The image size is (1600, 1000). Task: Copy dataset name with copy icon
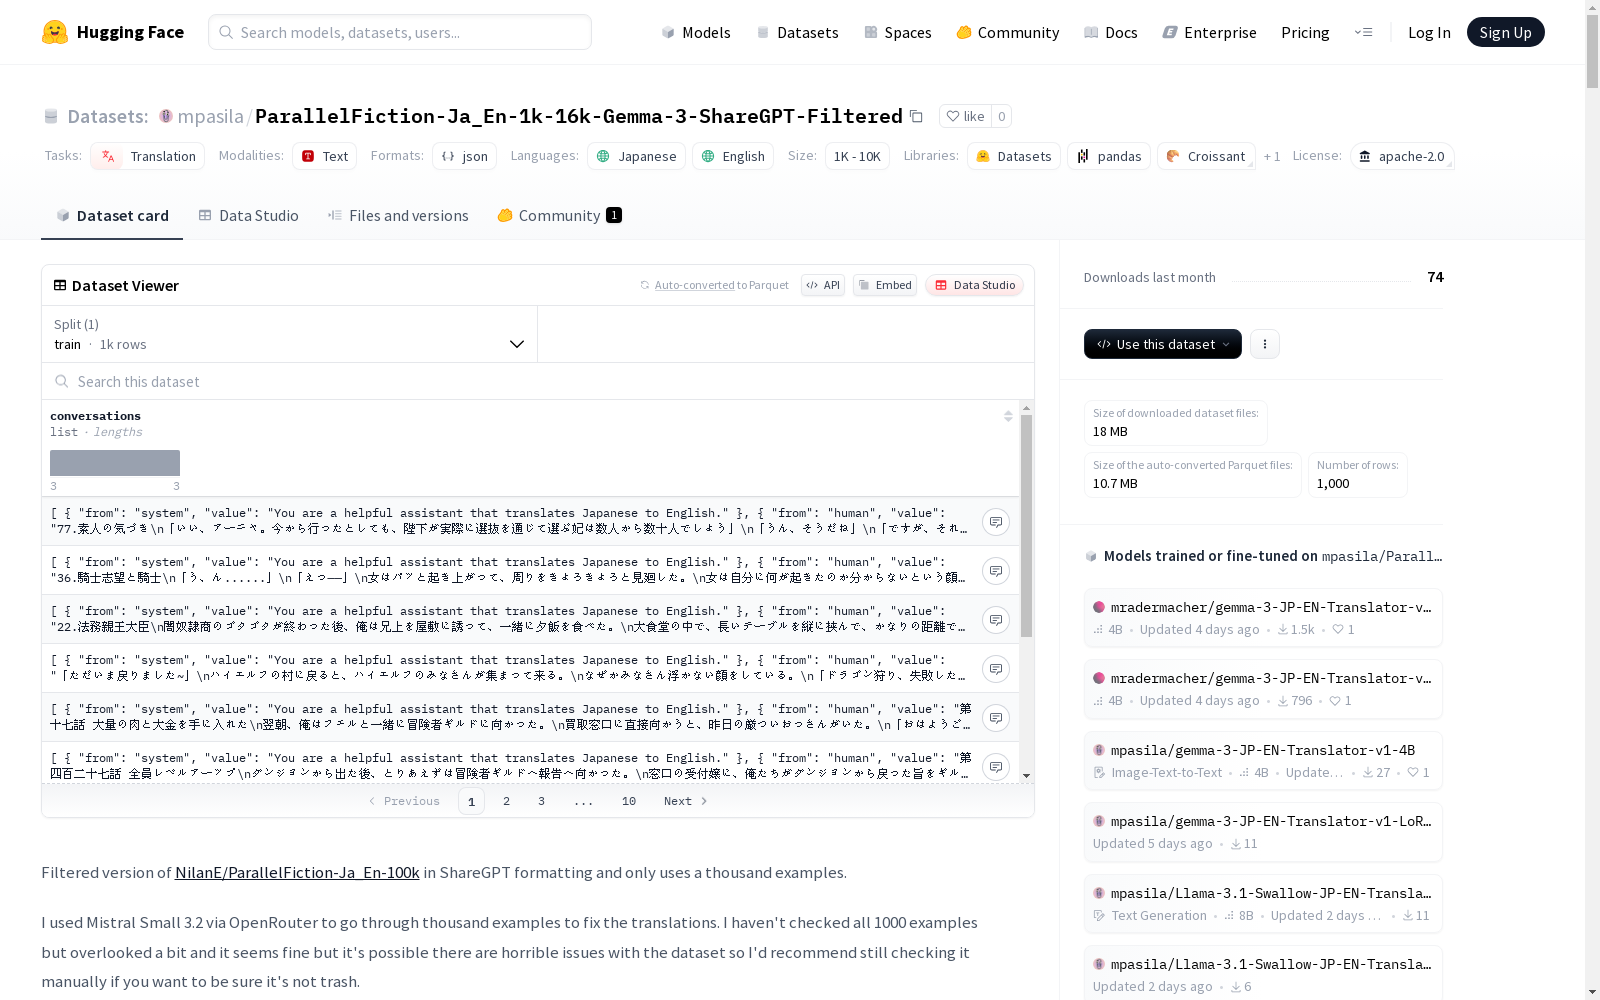pyautogui.click(x=916, y=116)
